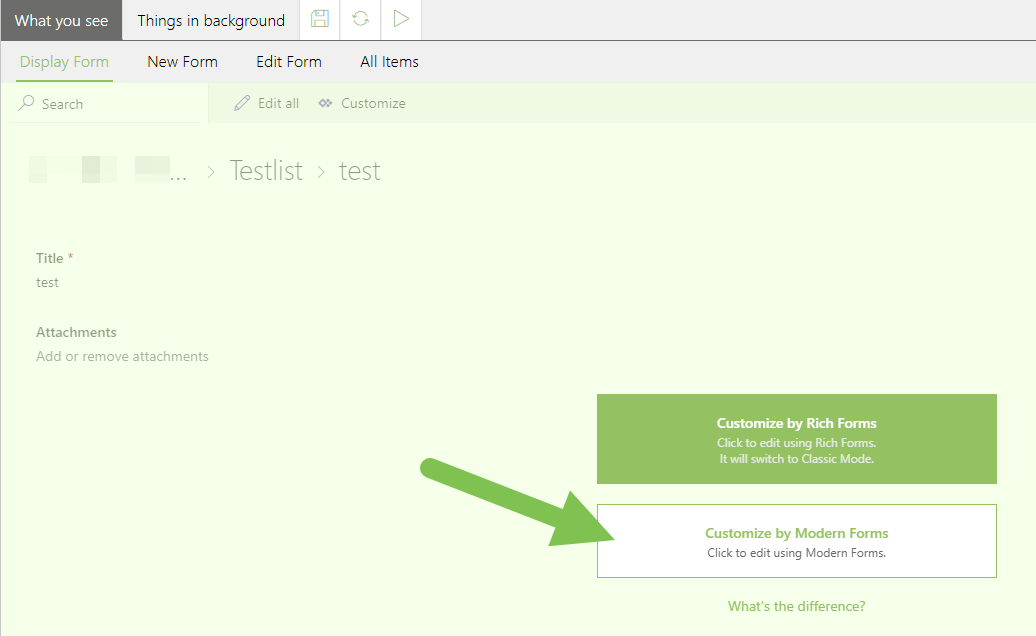Click the pencil icon beside Edit all
Viewport: 1036px width, 636px height.
click(x=241, y=103)
